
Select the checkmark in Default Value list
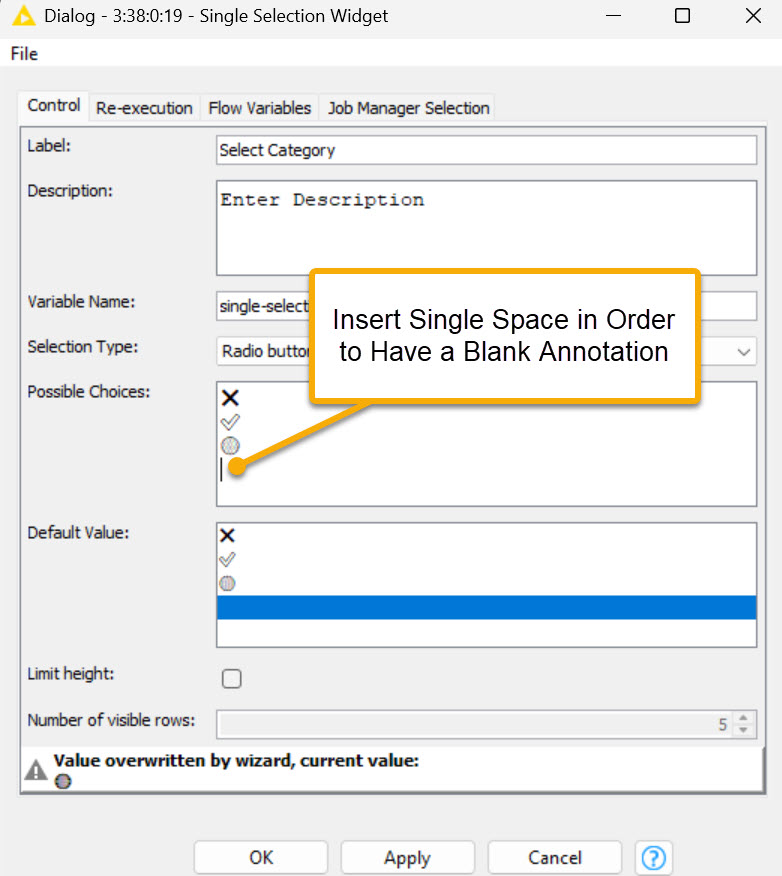pyautogui.click(x=228, y=560)
